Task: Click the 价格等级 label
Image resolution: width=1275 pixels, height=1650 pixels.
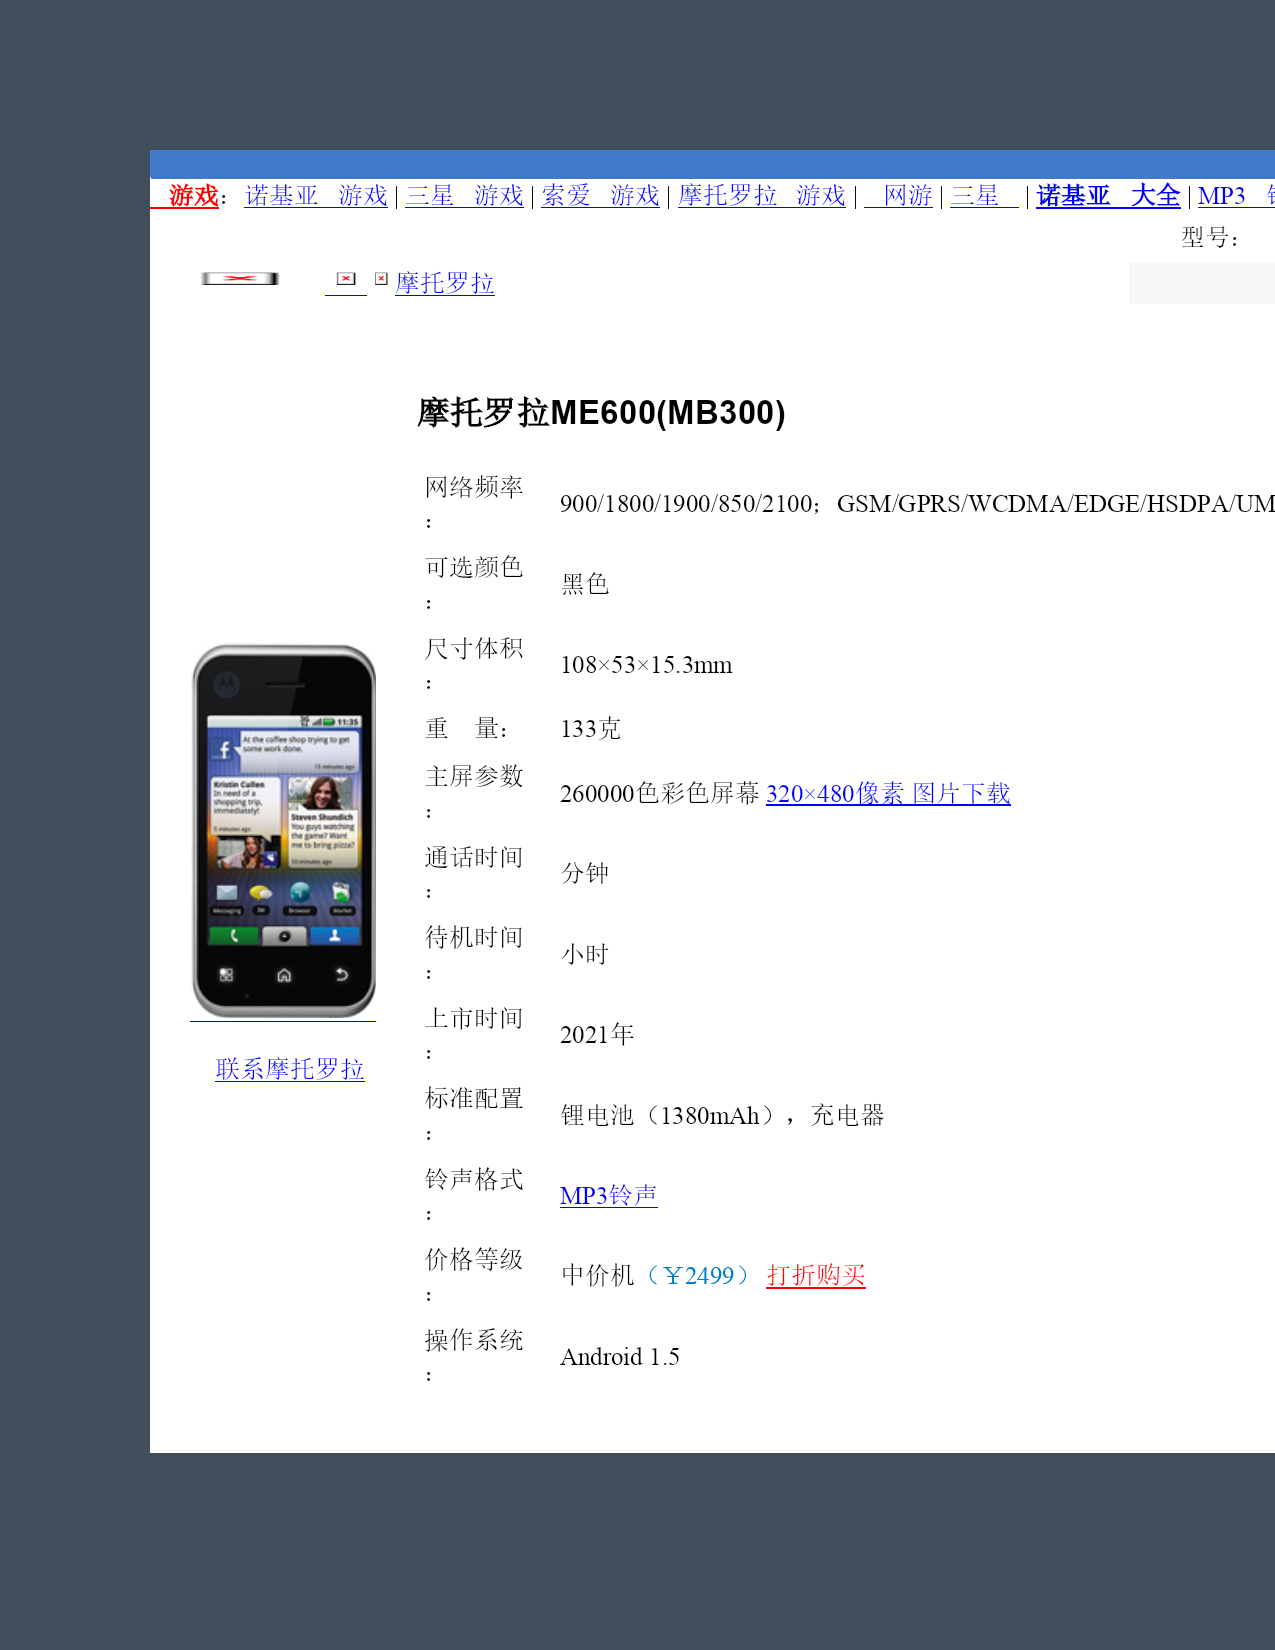Action: pyautogui.click(x=474, y=1260)
